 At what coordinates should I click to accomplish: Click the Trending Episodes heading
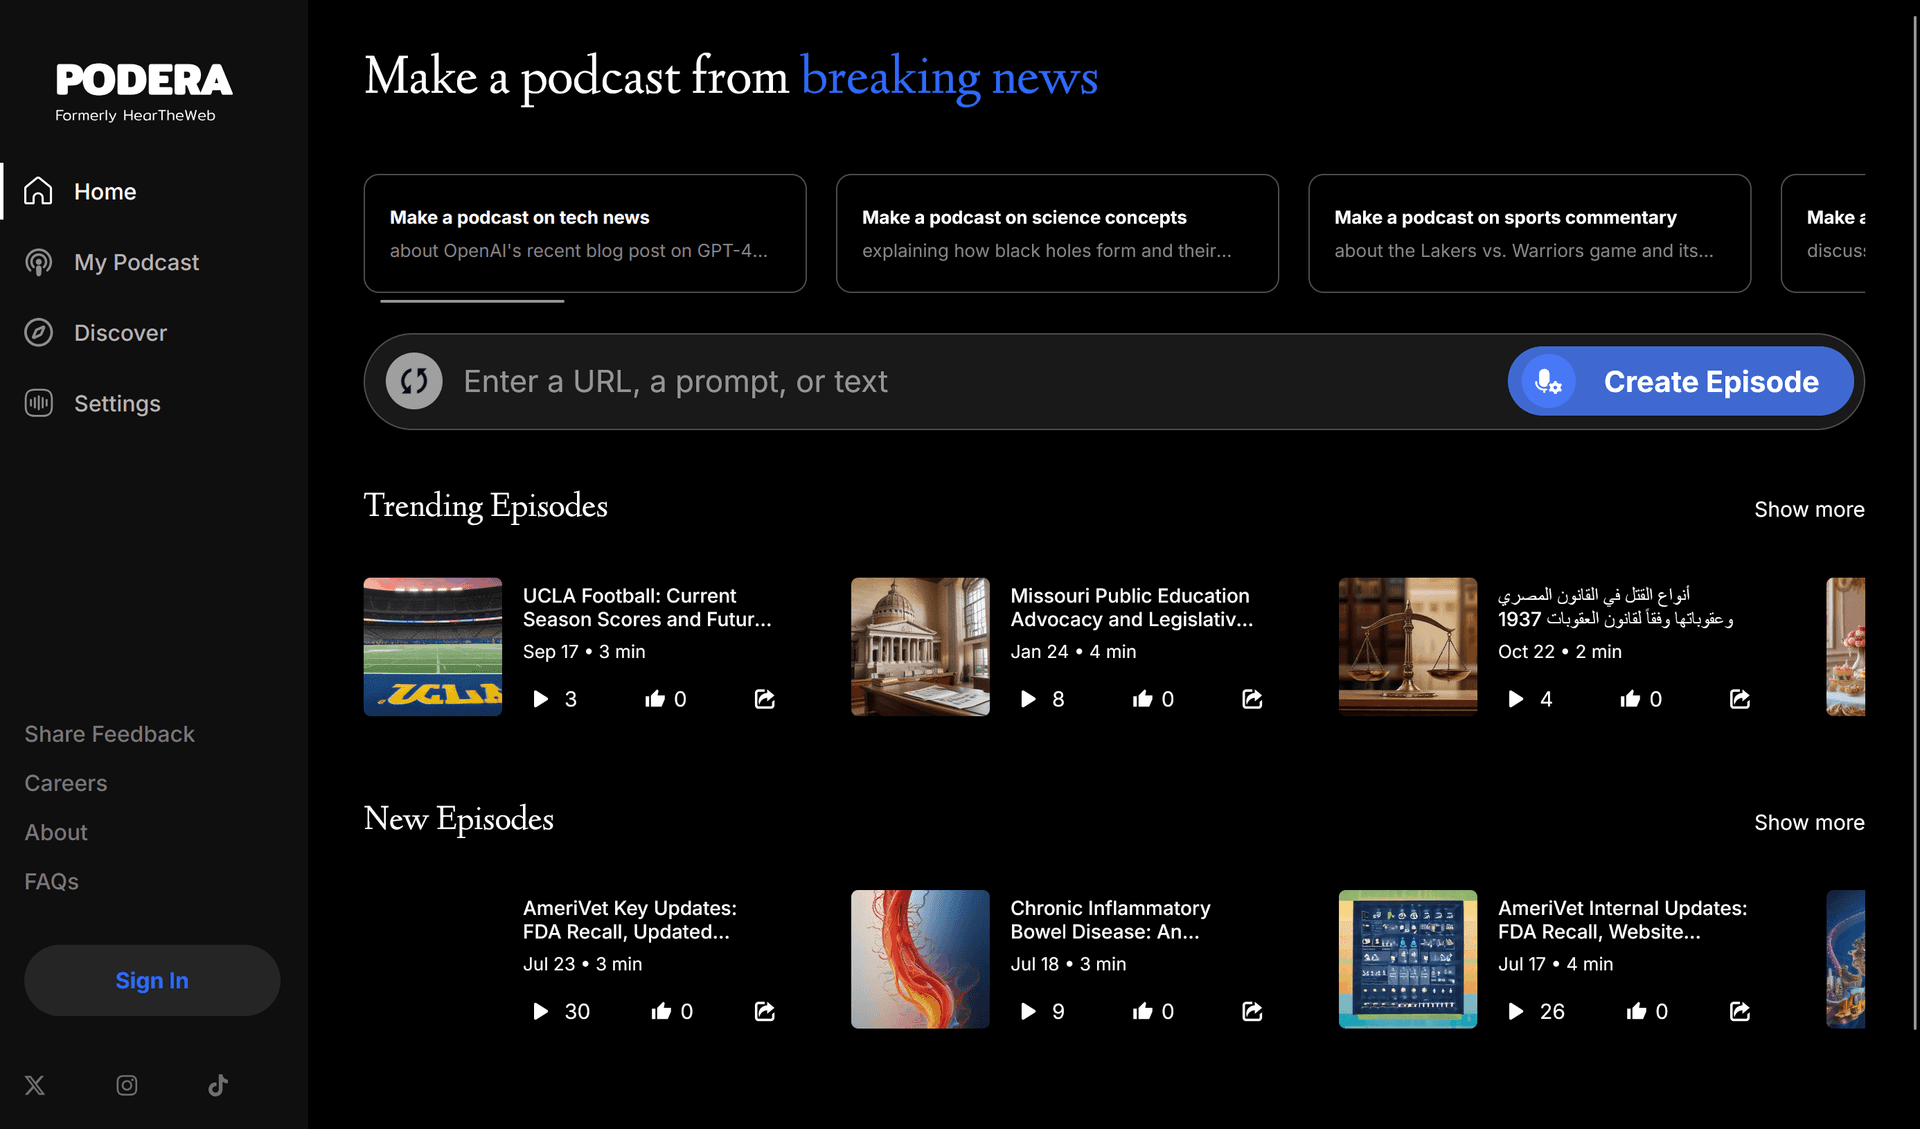tap(486, 506)
